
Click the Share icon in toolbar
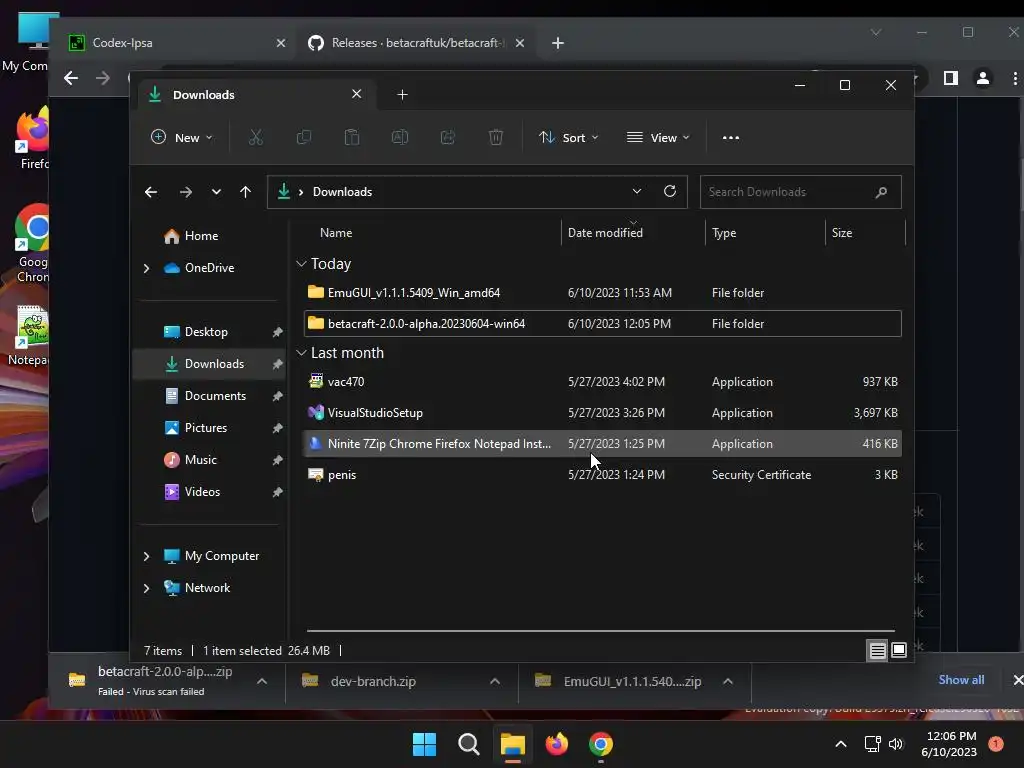click(x=448, y=137)
